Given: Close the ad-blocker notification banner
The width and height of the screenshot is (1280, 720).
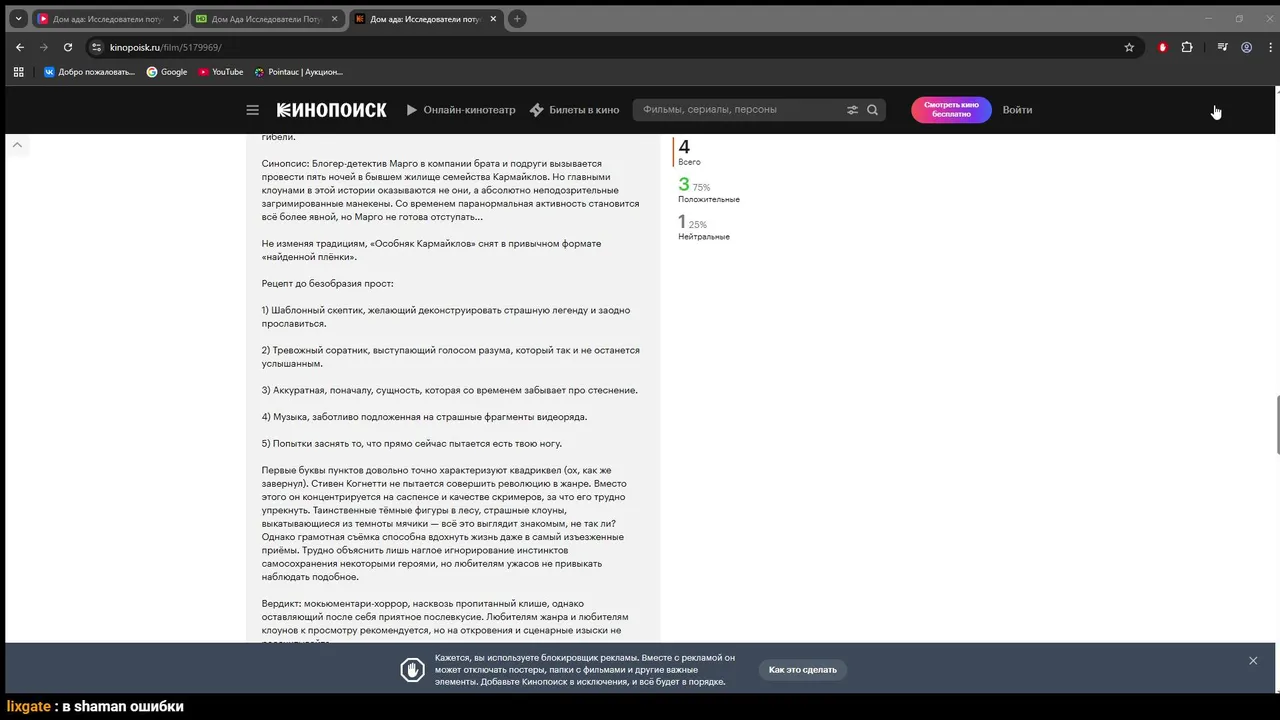Looking at the screenshot, I should [1253, 661].
